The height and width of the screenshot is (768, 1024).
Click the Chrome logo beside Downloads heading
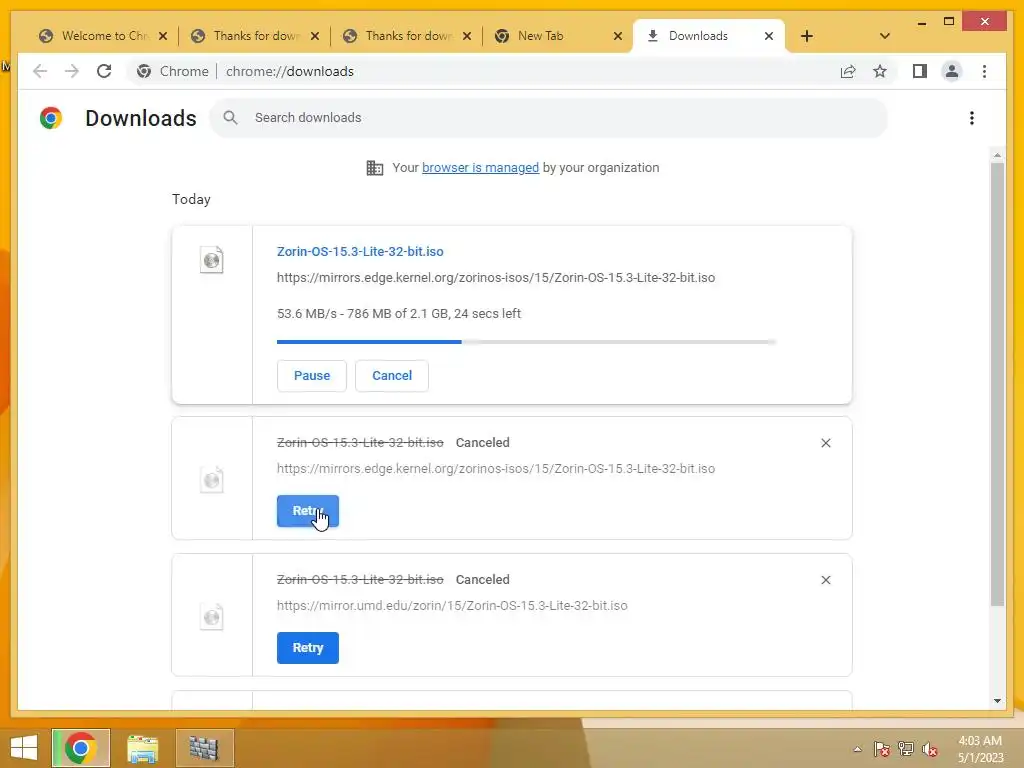pyautogui.click(x=51, y=118)
